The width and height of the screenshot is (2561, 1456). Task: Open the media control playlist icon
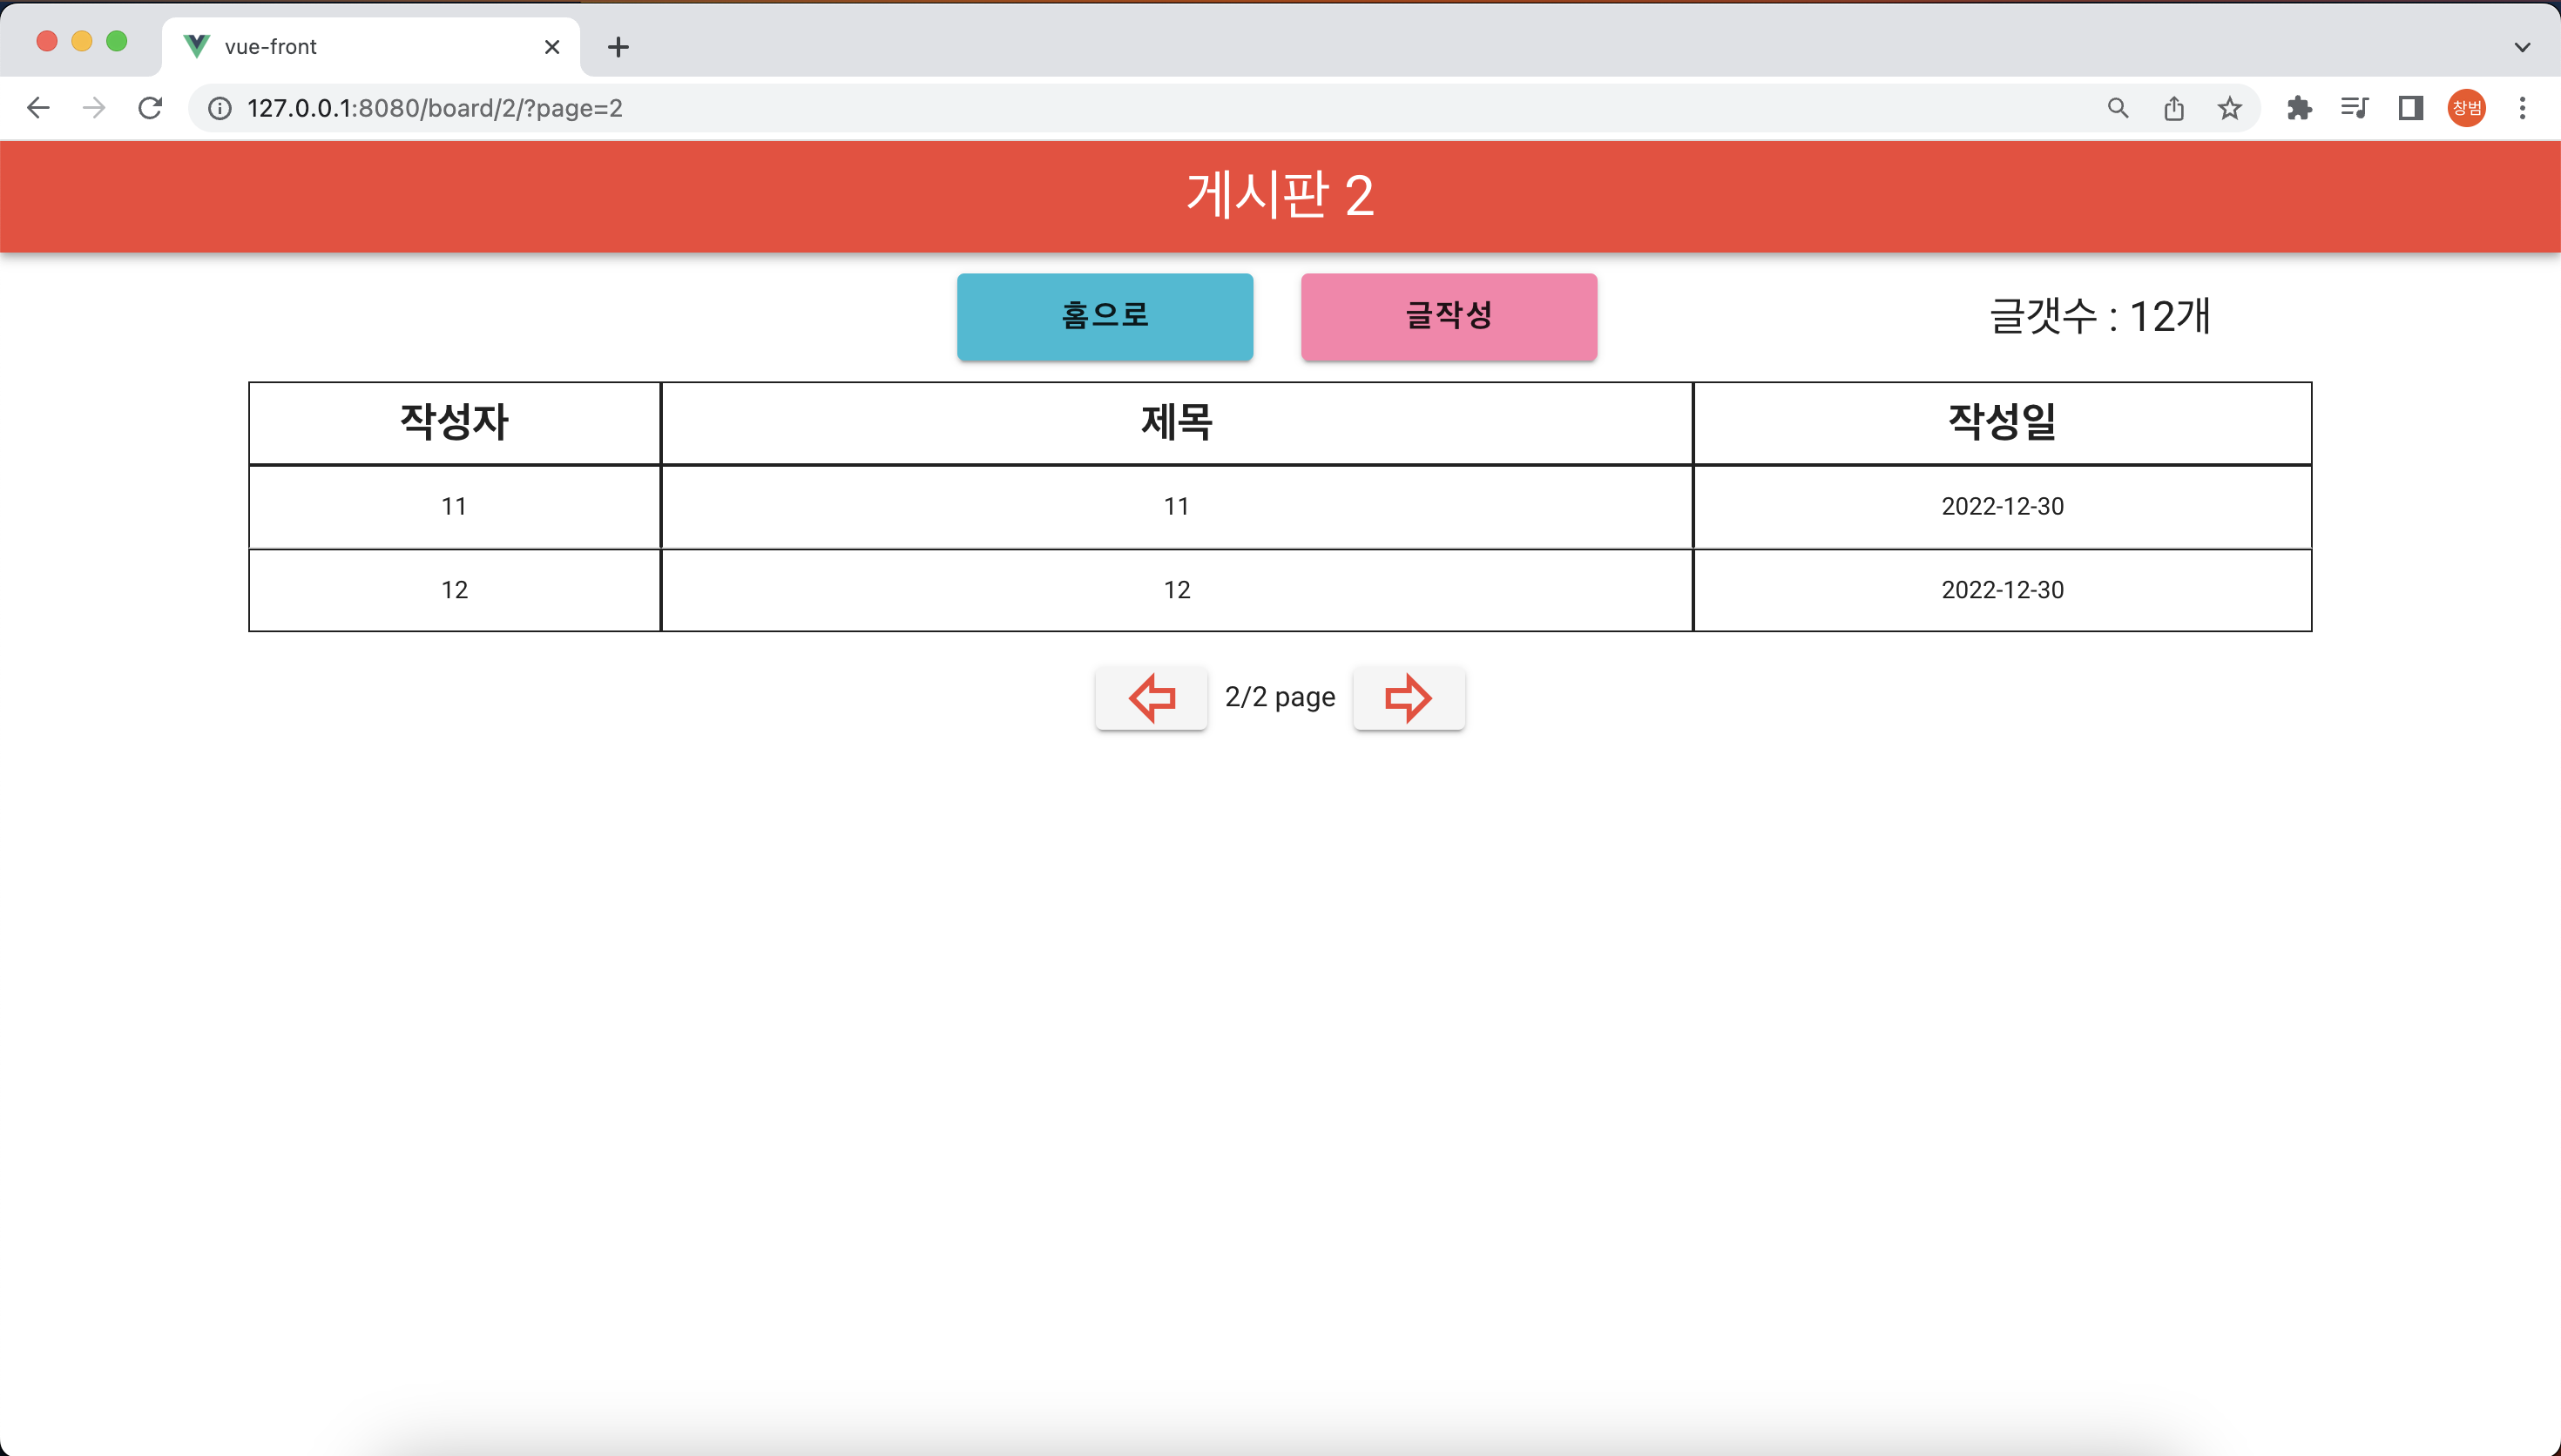(x=2354, y=108)
